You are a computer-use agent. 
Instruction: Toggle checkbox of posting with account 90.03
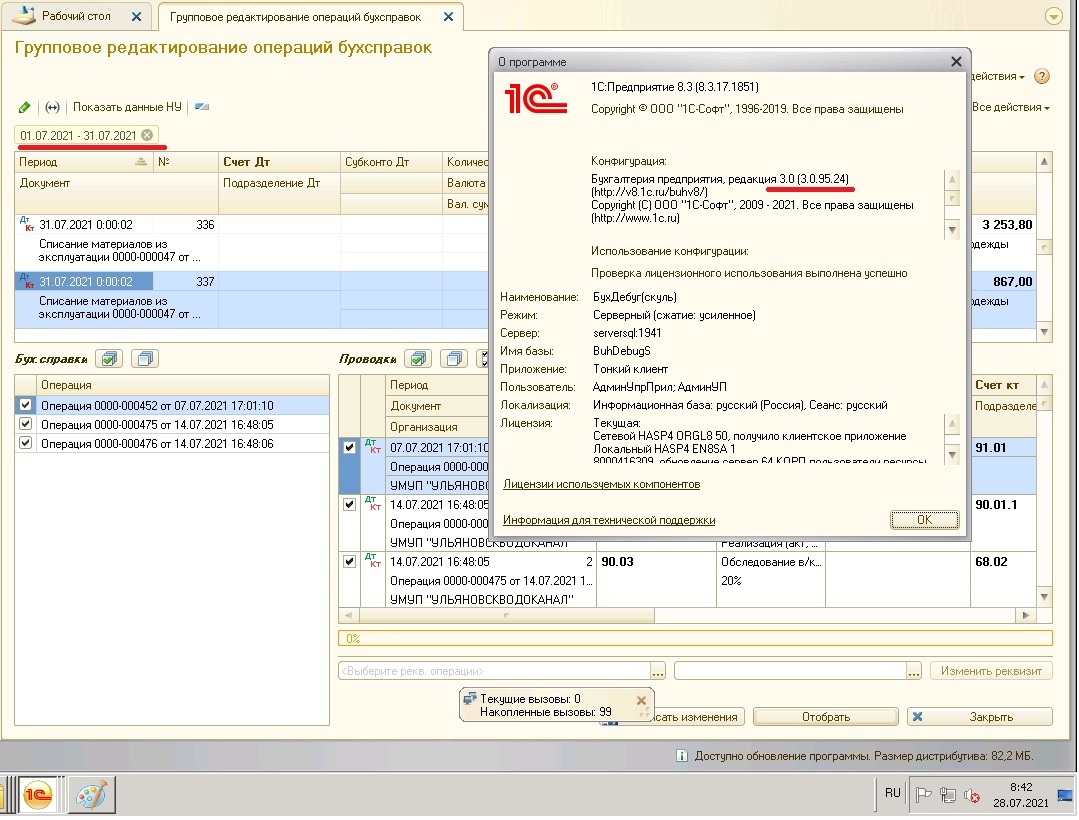(x=350, y=561)
